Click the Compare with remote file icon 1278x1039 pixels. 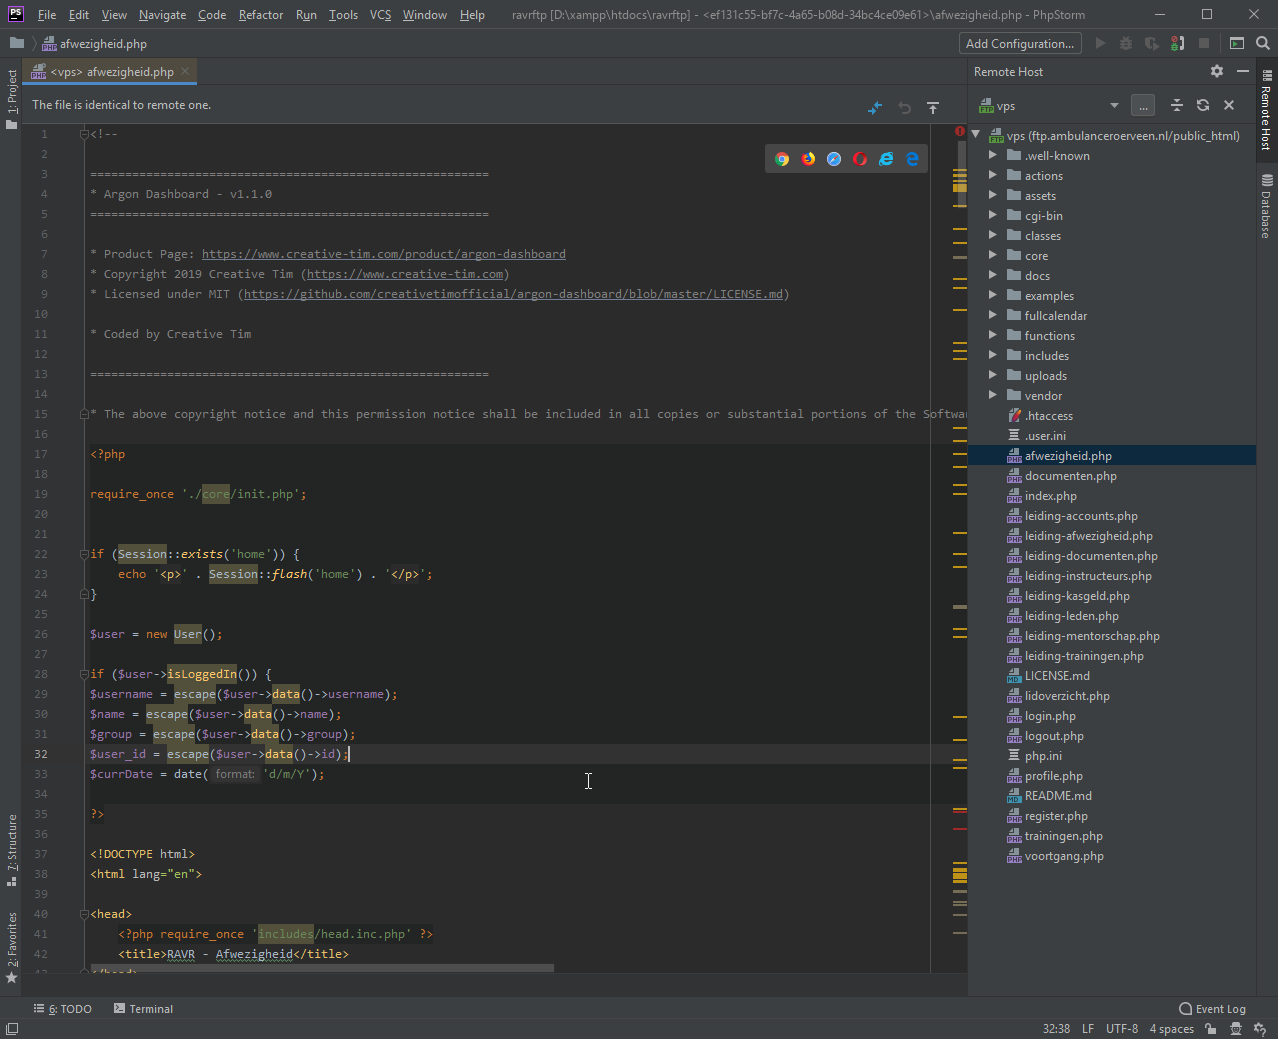[x=875, y=107]
